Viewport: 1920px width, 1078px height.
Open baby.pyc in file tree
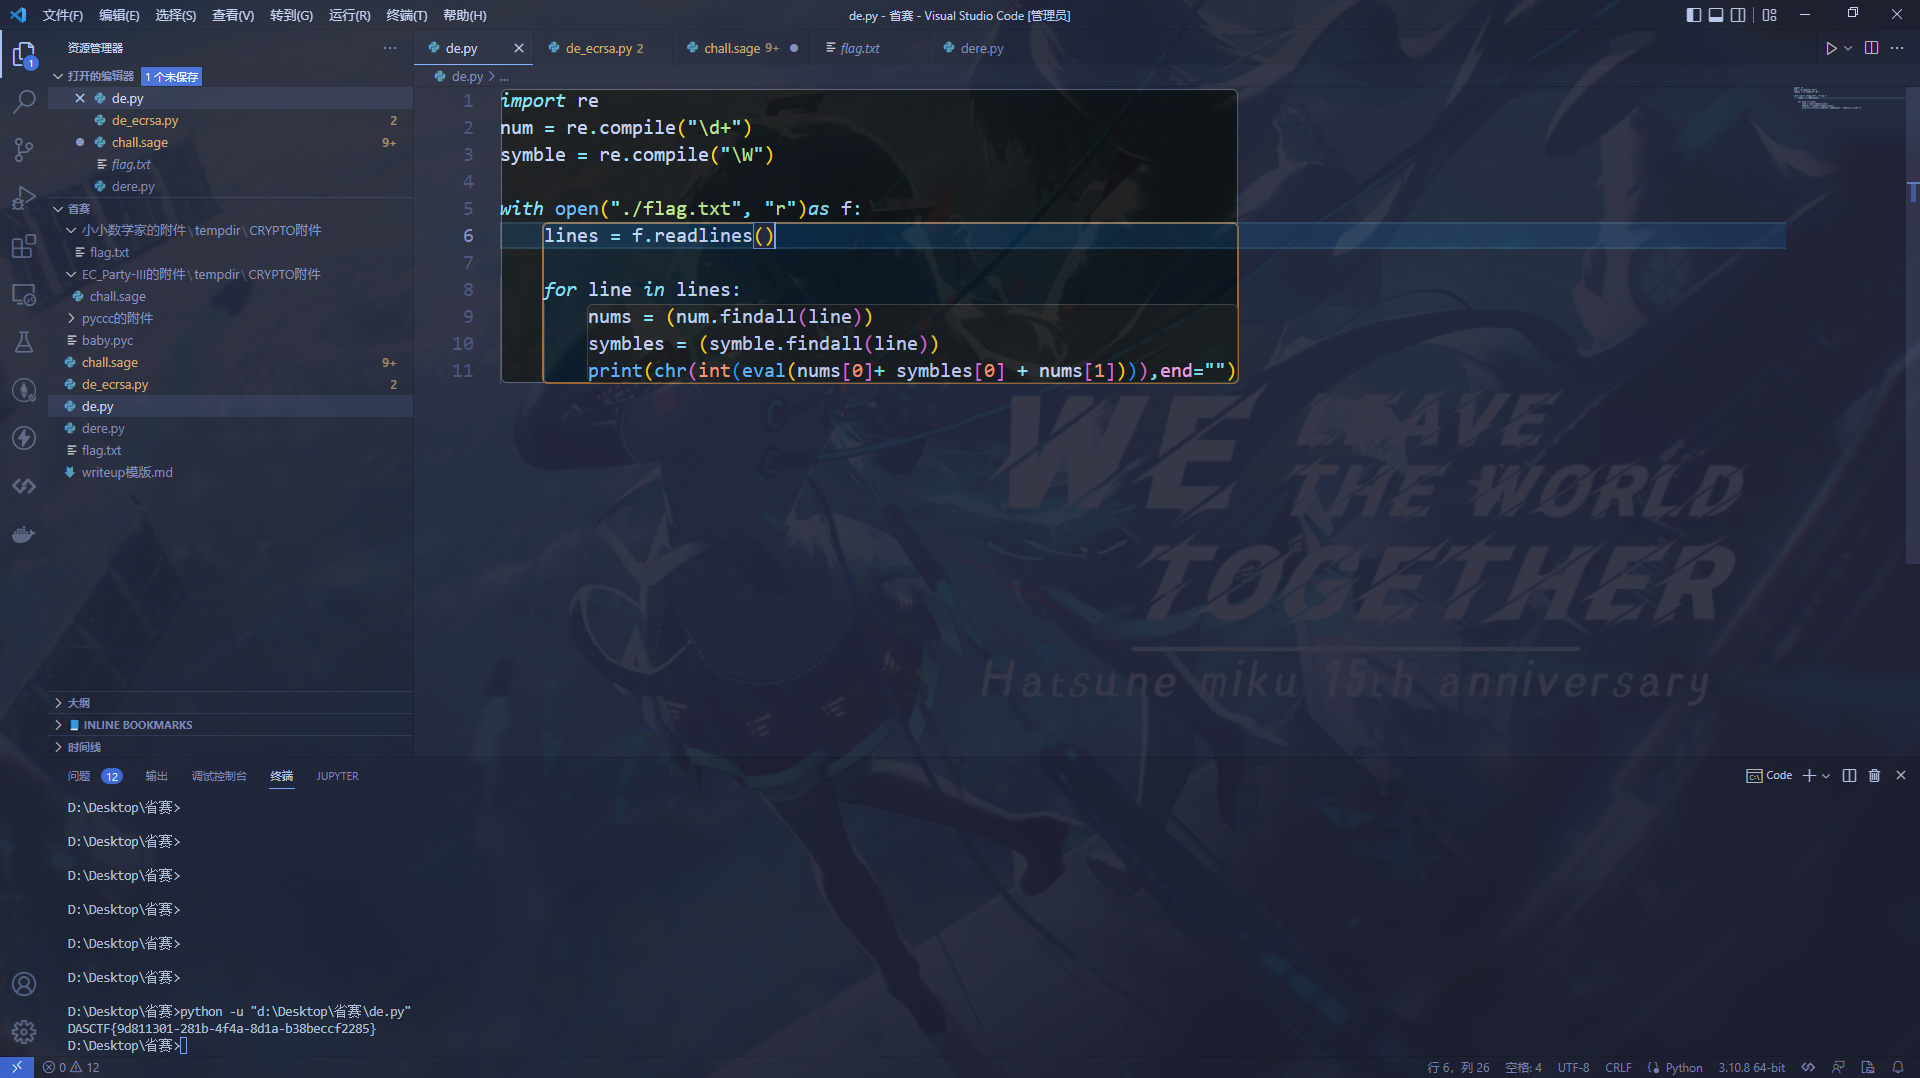click(x=230, y=340)
